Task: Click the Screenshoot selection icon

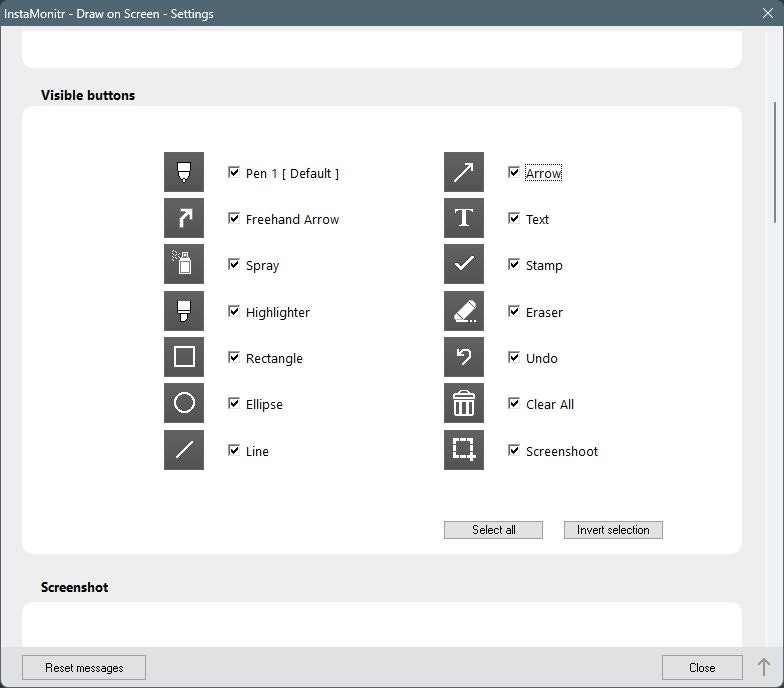Action: pyautogui.click(x=464, y=450)
